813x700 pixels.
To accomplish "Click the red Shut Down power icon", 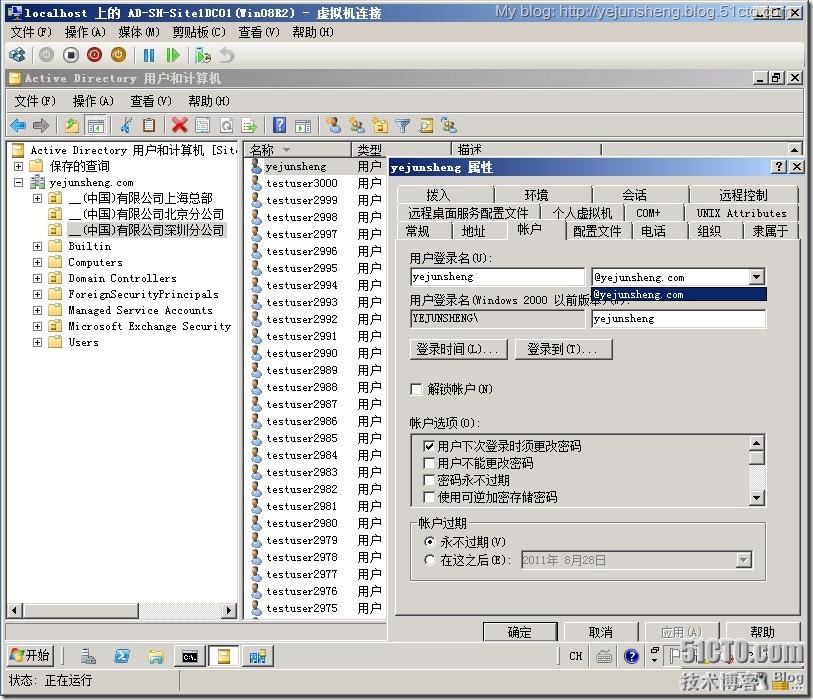I will click(94, 55).
